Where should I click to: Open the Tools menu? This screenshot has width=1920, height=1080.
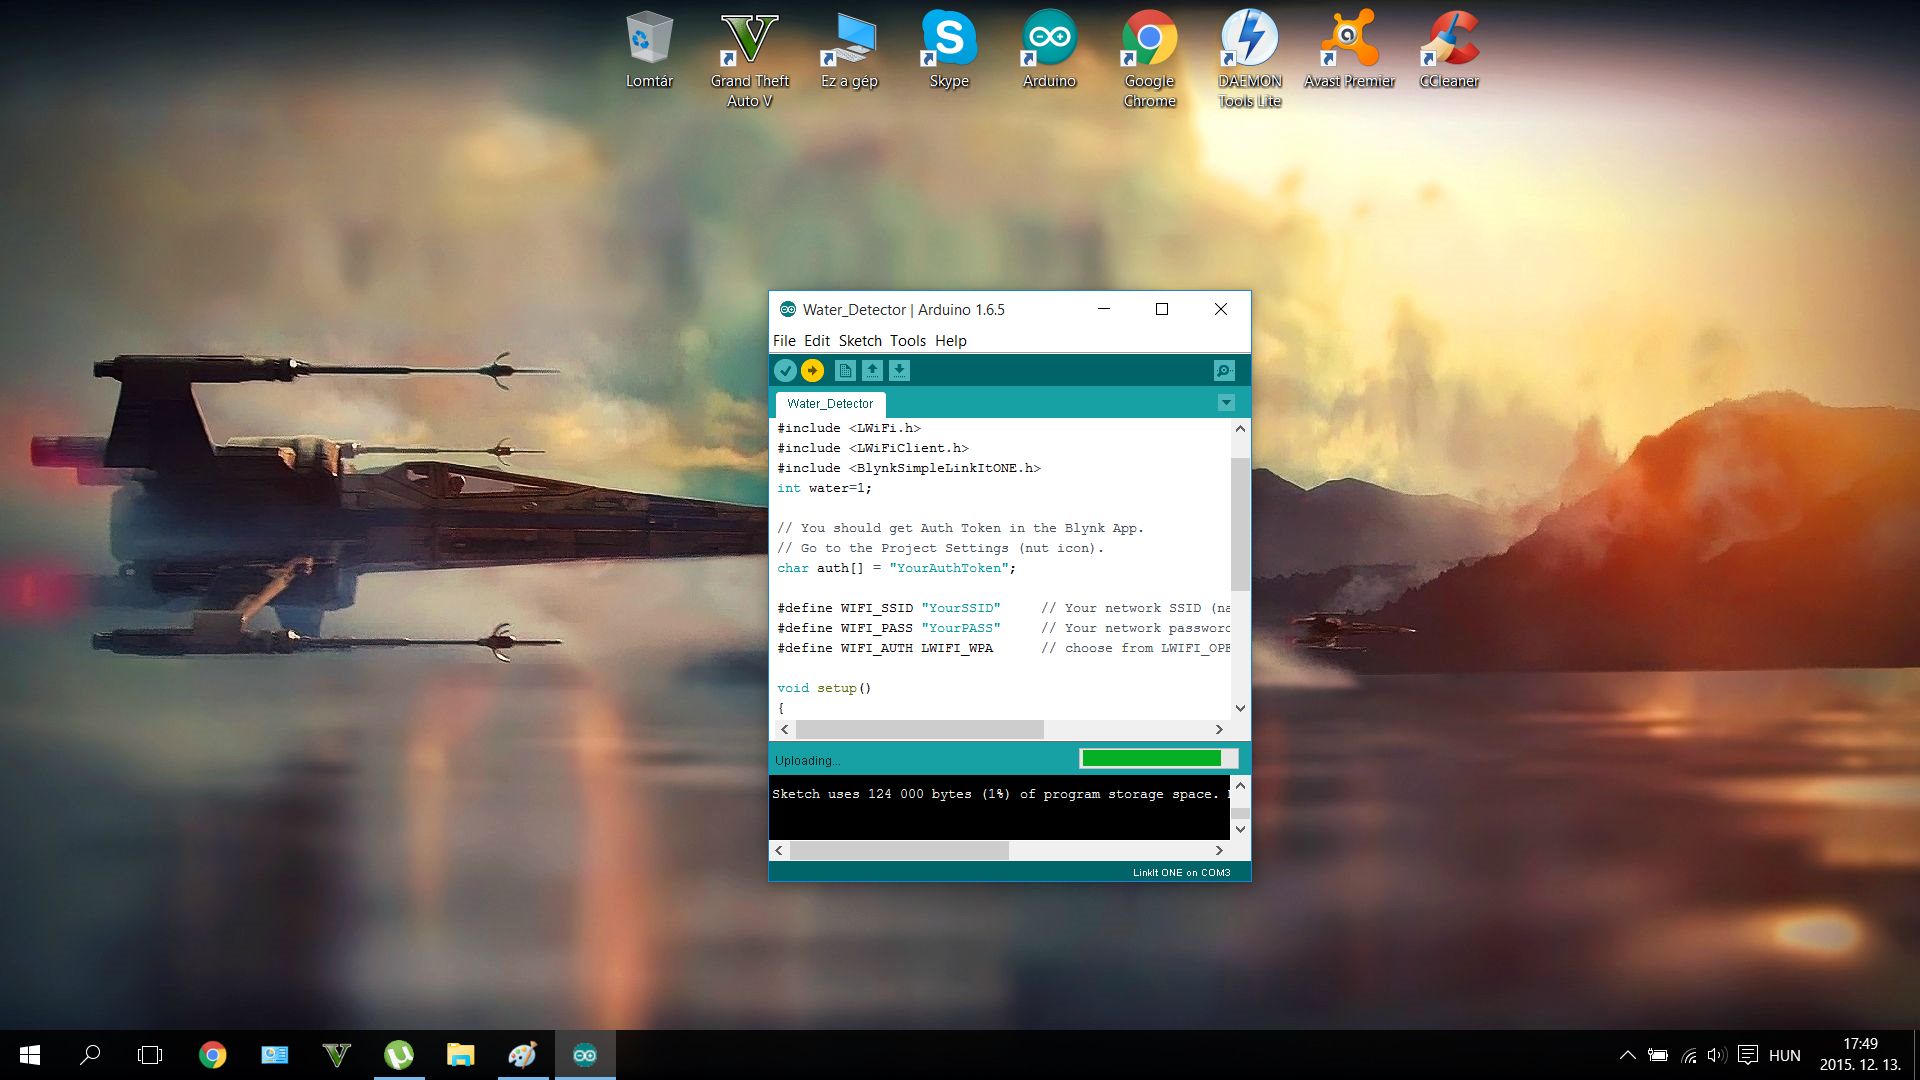point(908,341)
